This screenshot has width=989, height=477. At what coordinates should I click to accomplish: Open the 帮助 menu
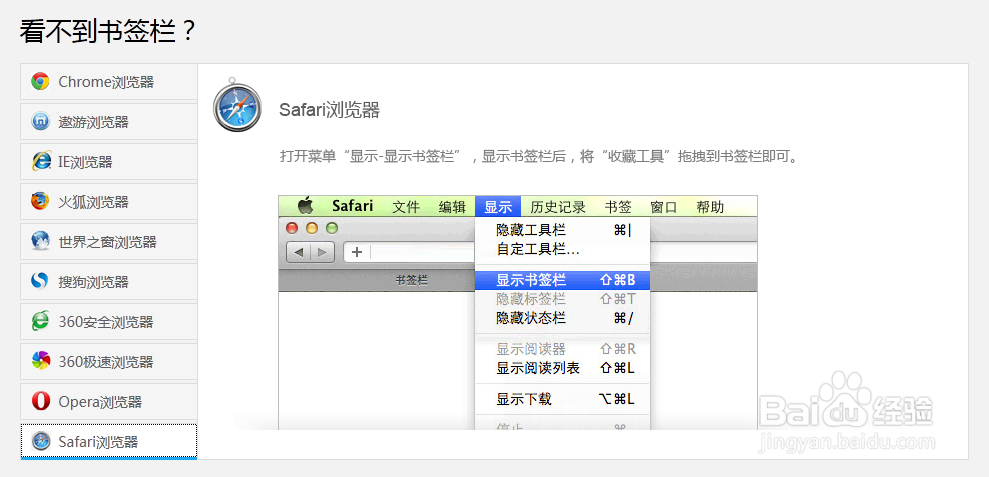tap(710, 206)
